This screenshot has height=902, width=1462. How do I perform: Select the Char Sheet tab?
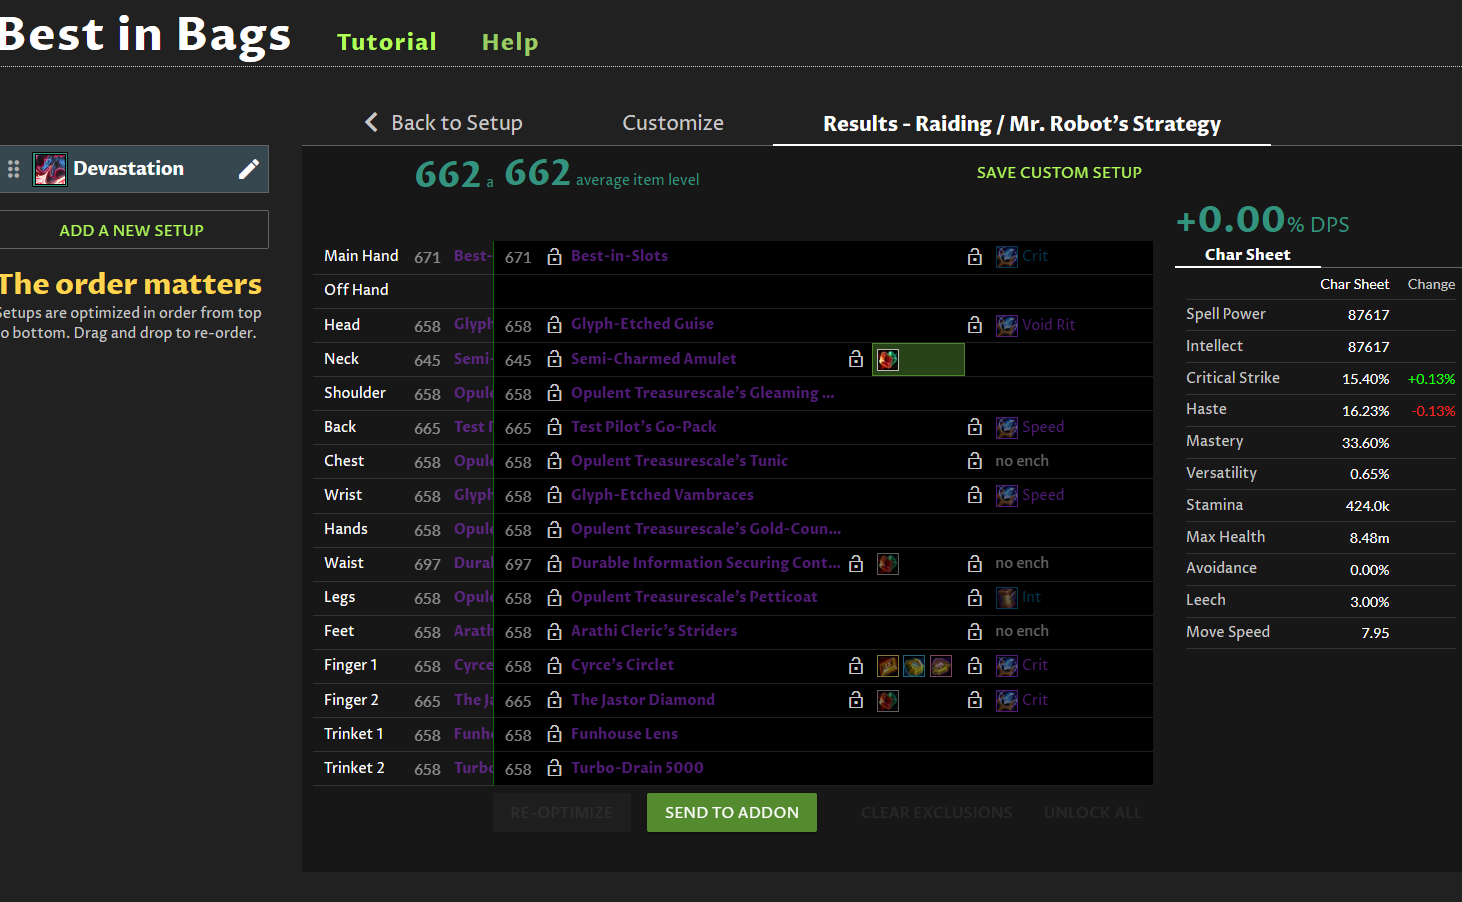point(1247,254)
